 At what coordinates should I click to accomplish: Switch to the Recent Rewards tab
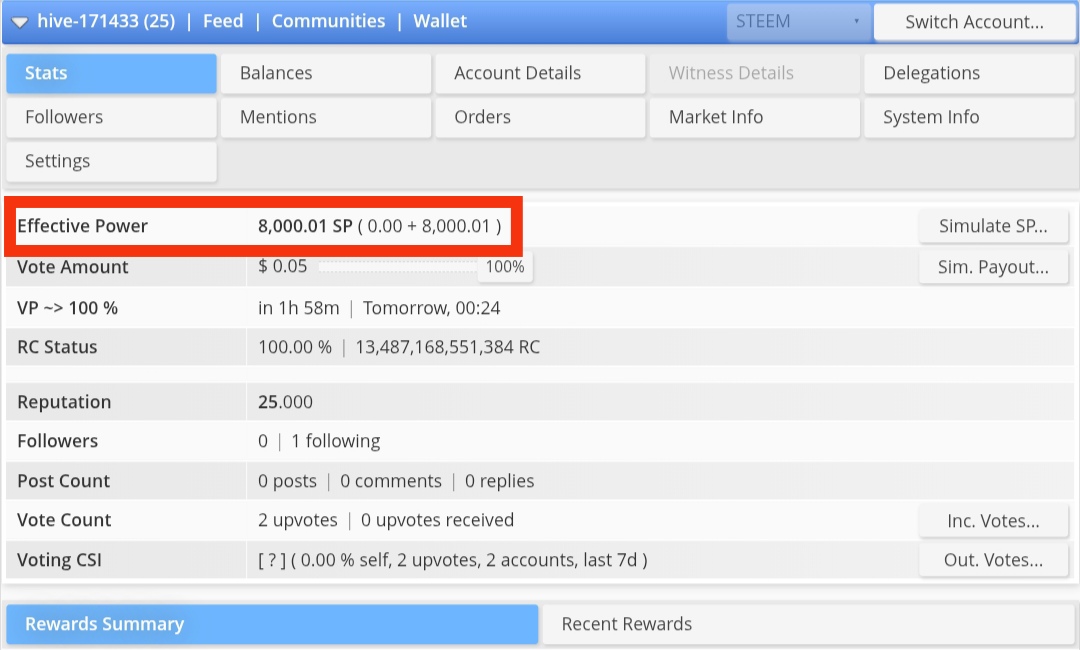(x=808, y=624)
